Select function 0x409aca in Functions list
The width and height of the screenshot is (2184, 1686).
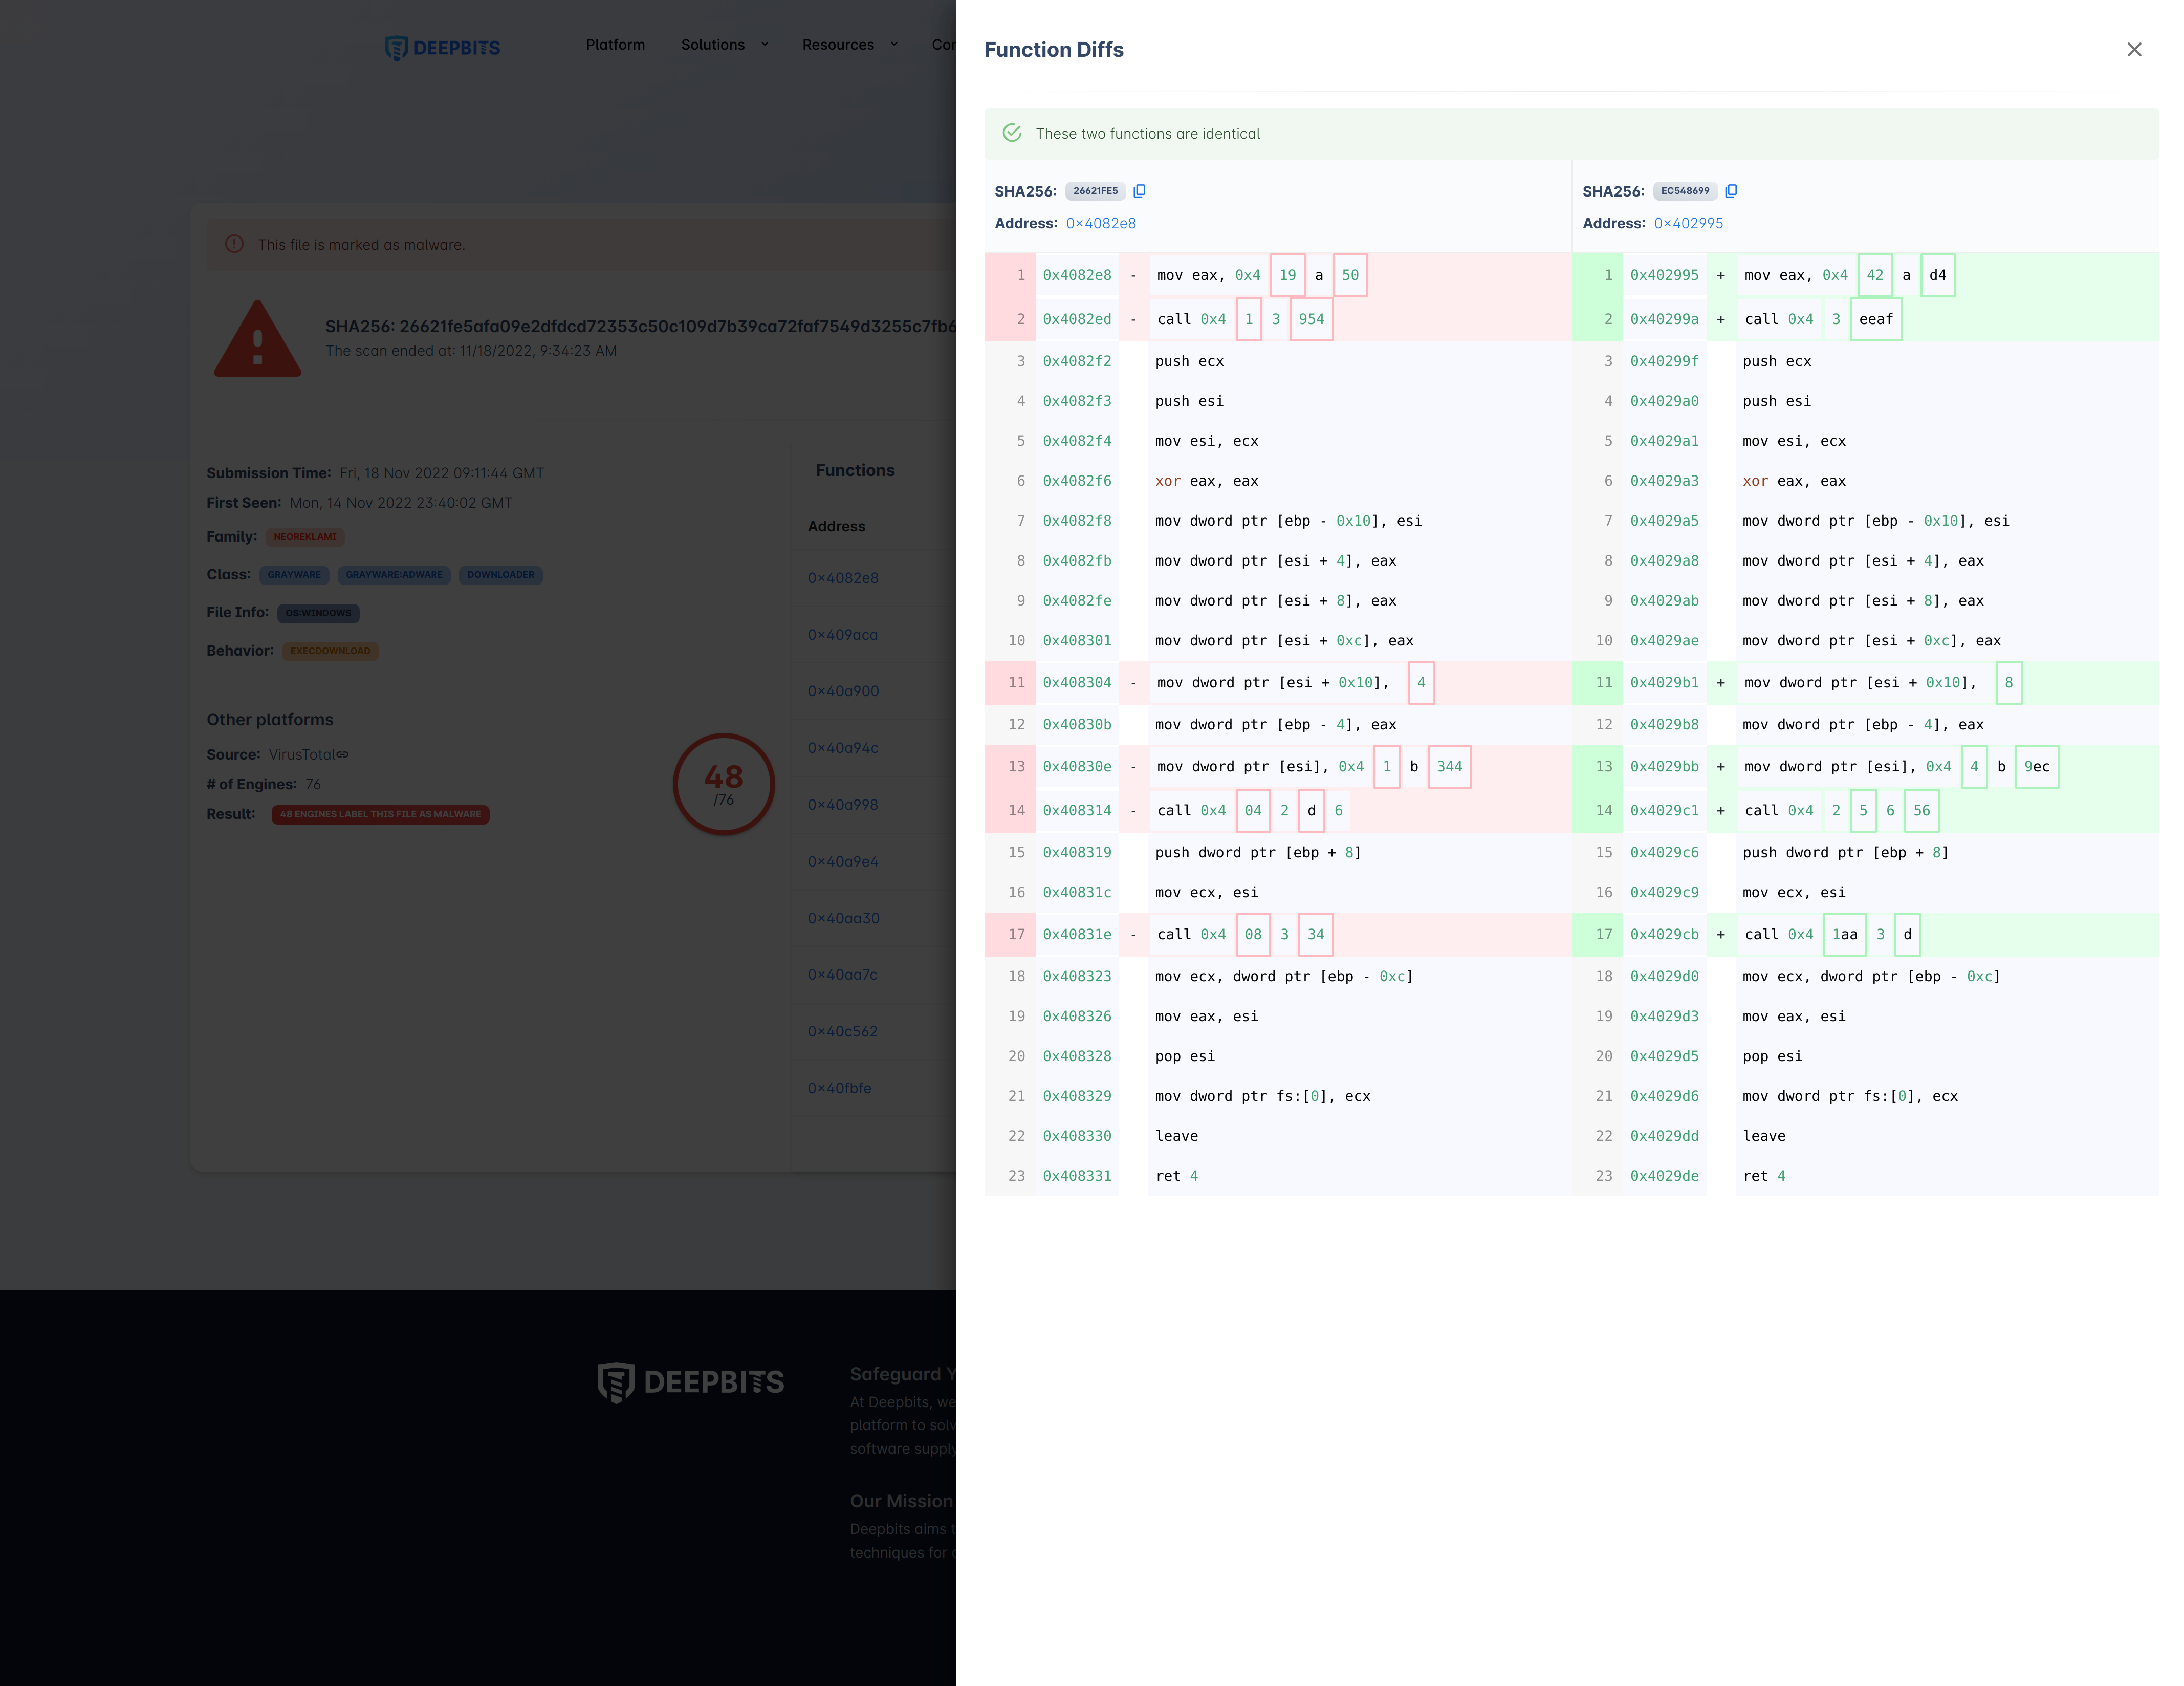tap(843, 635)
